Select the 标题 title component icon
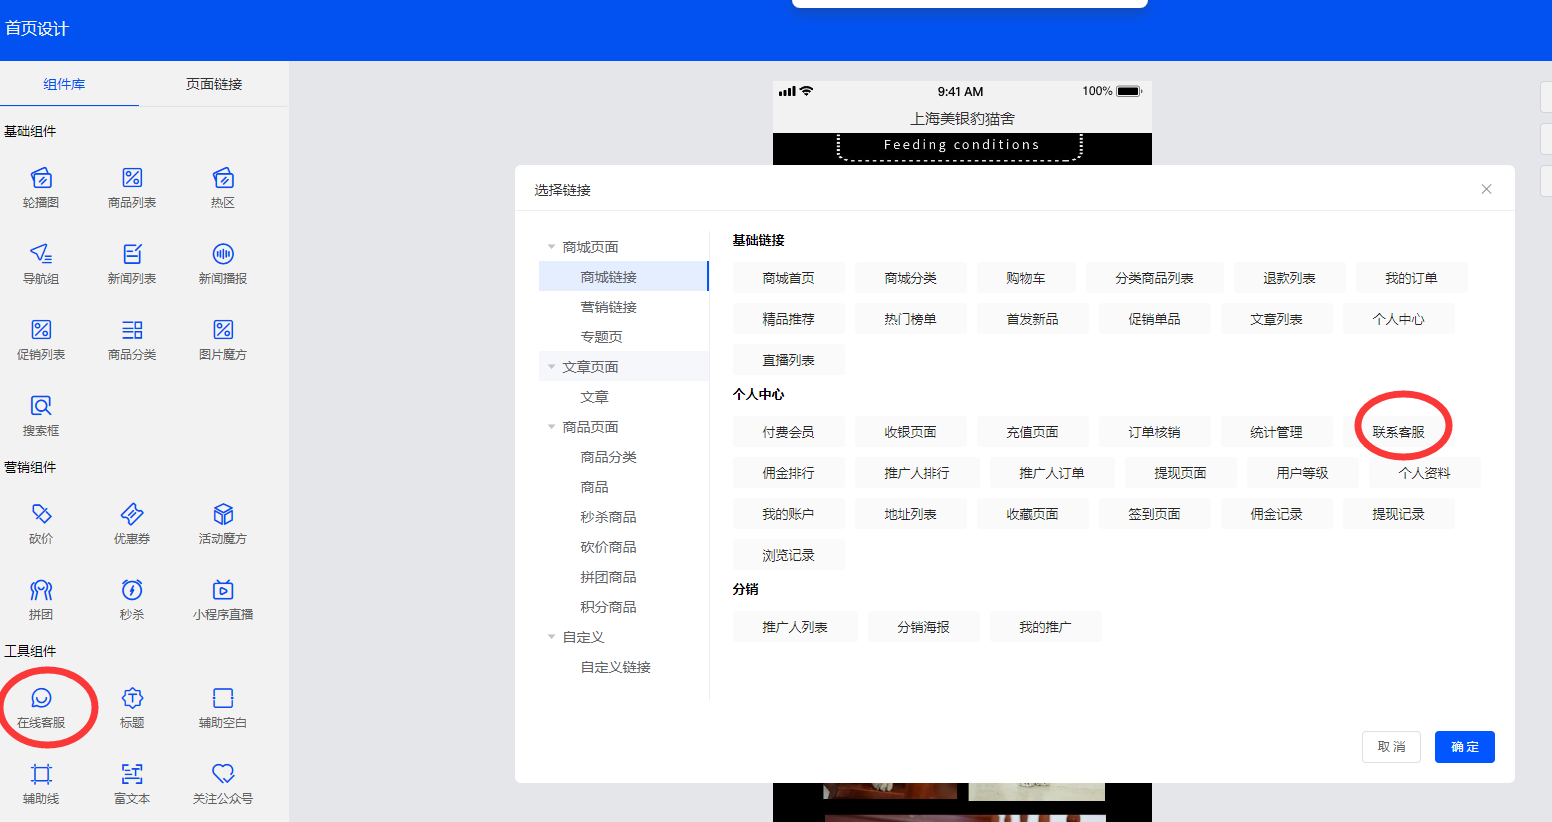This screenshot has height=822, width=1552. coord(132,698)
